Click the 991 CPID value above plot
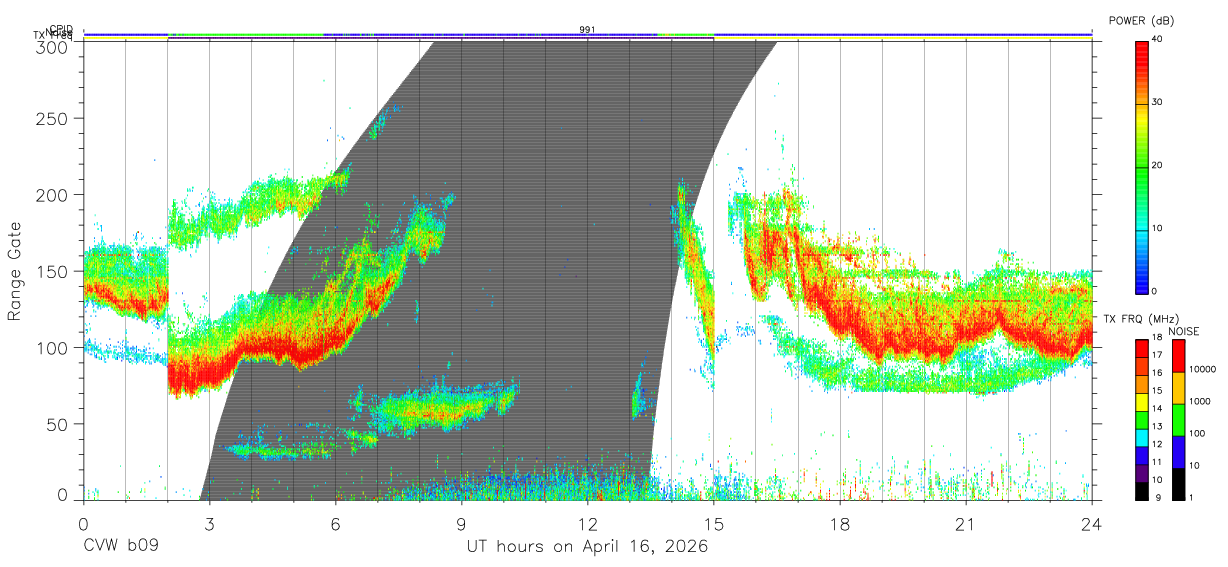Screen dimensions: 1228x567 pos(587,30)
